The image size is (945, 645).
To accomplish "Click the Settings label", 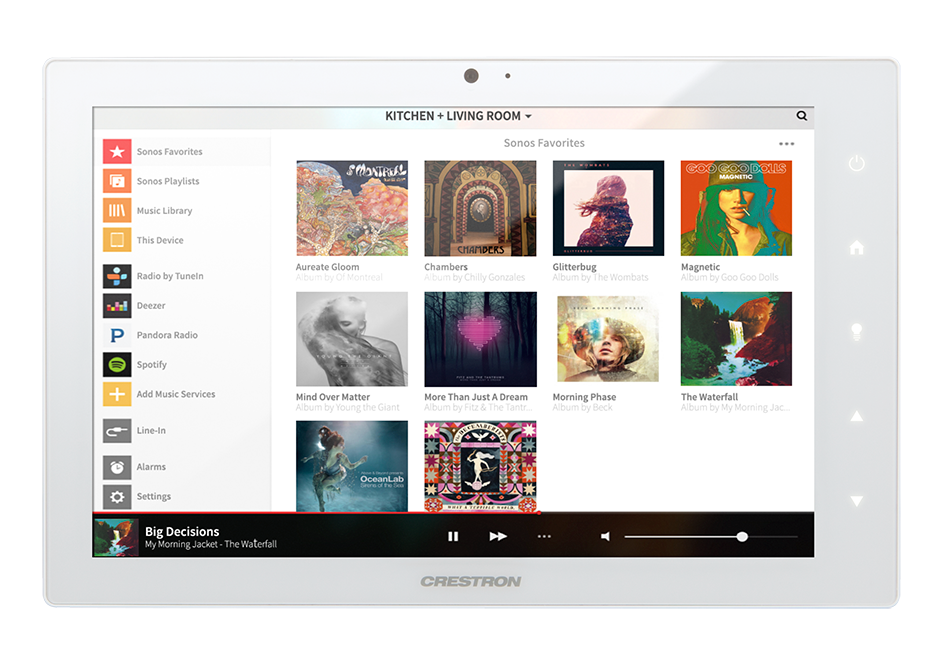I will point(154,497).
